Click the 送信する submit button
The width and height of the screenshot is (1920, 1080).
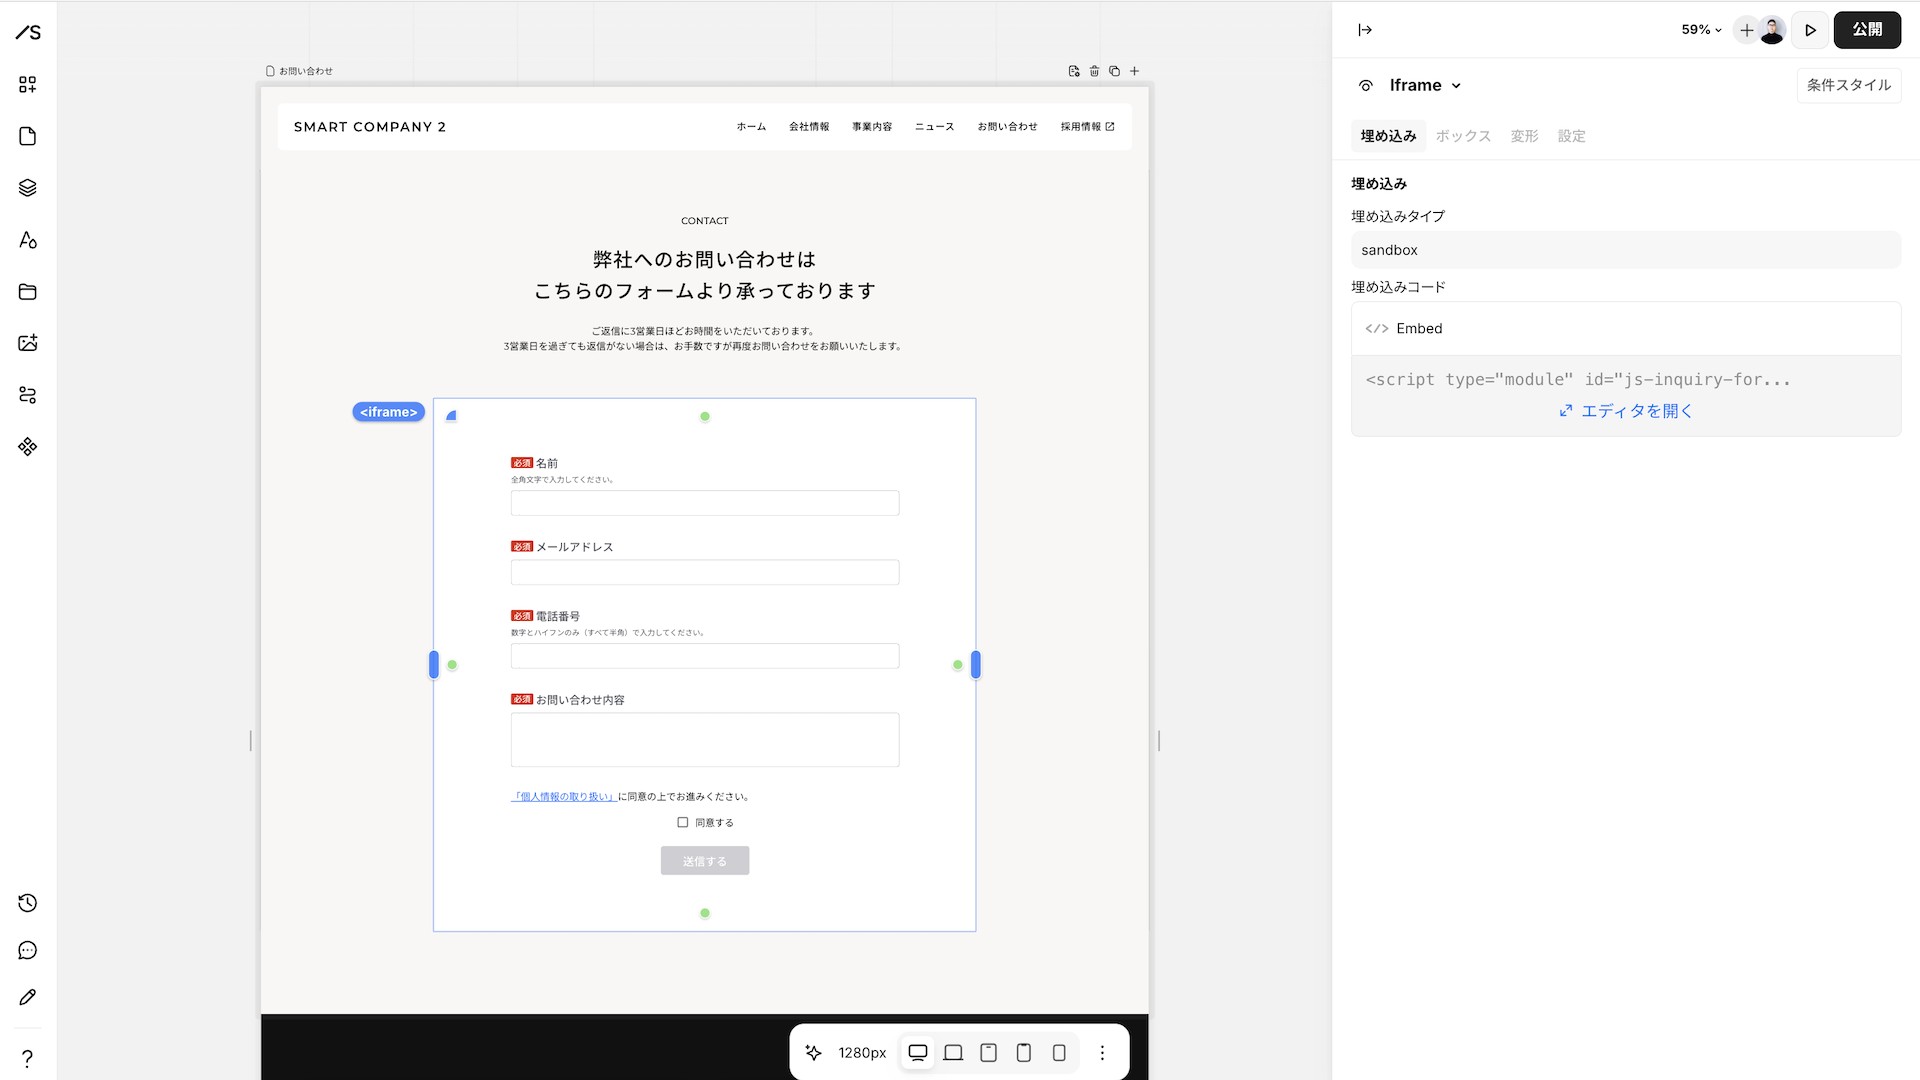coord(705,861)
